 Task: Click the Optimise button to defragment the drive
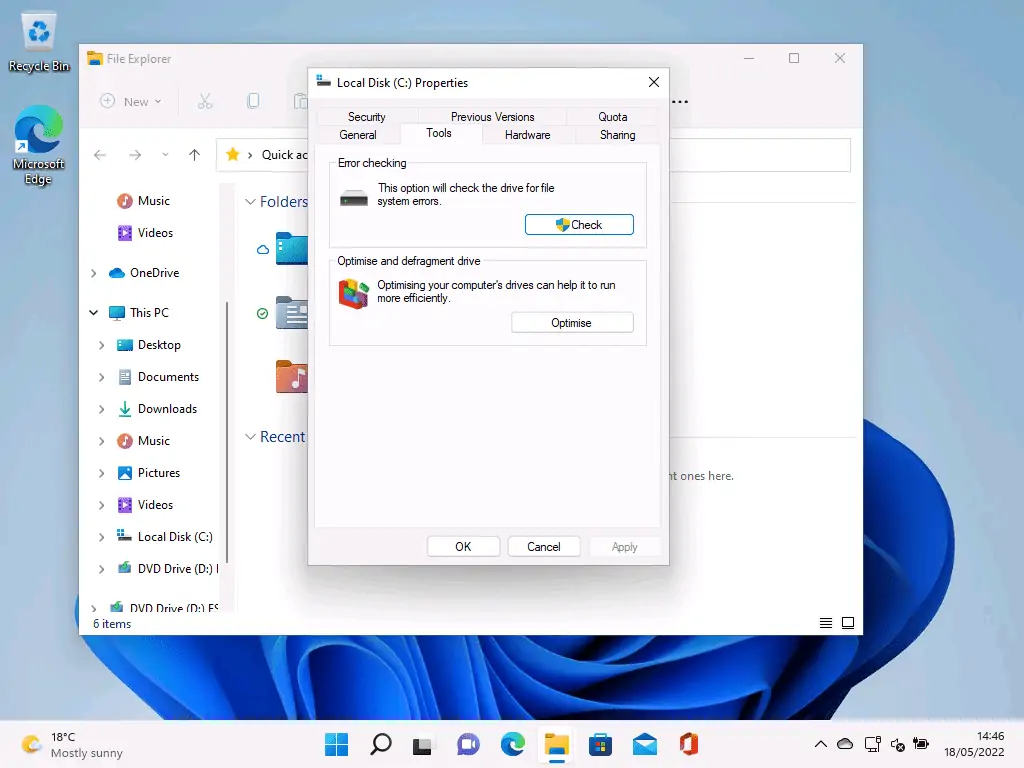click(572, 322)
